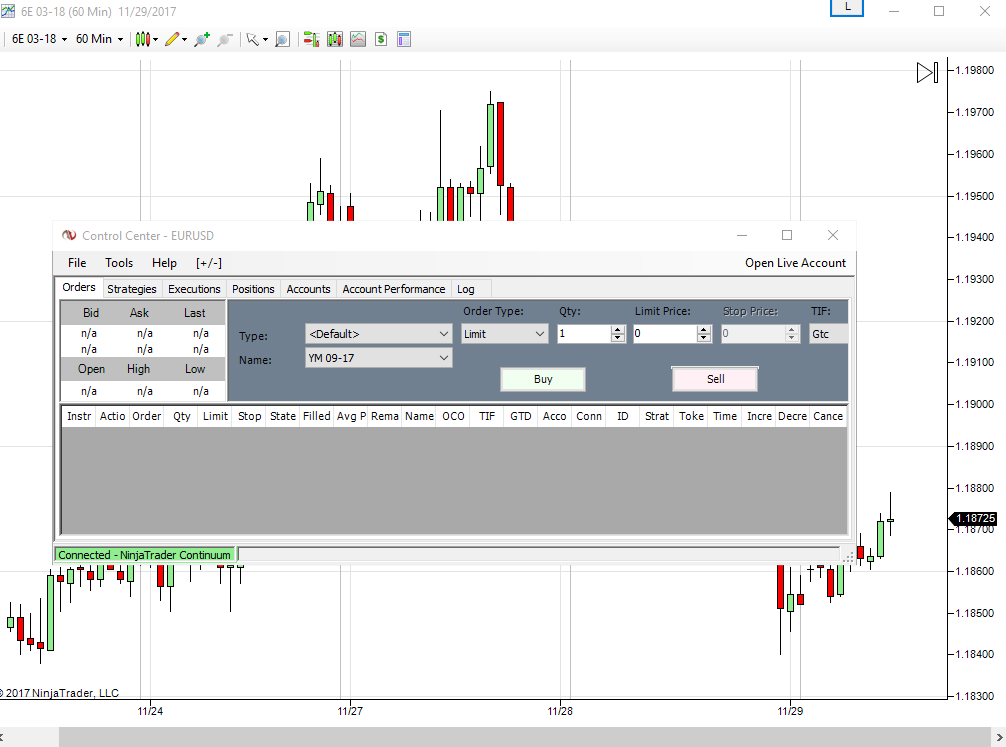Click the Instr column header

(79, 416)
